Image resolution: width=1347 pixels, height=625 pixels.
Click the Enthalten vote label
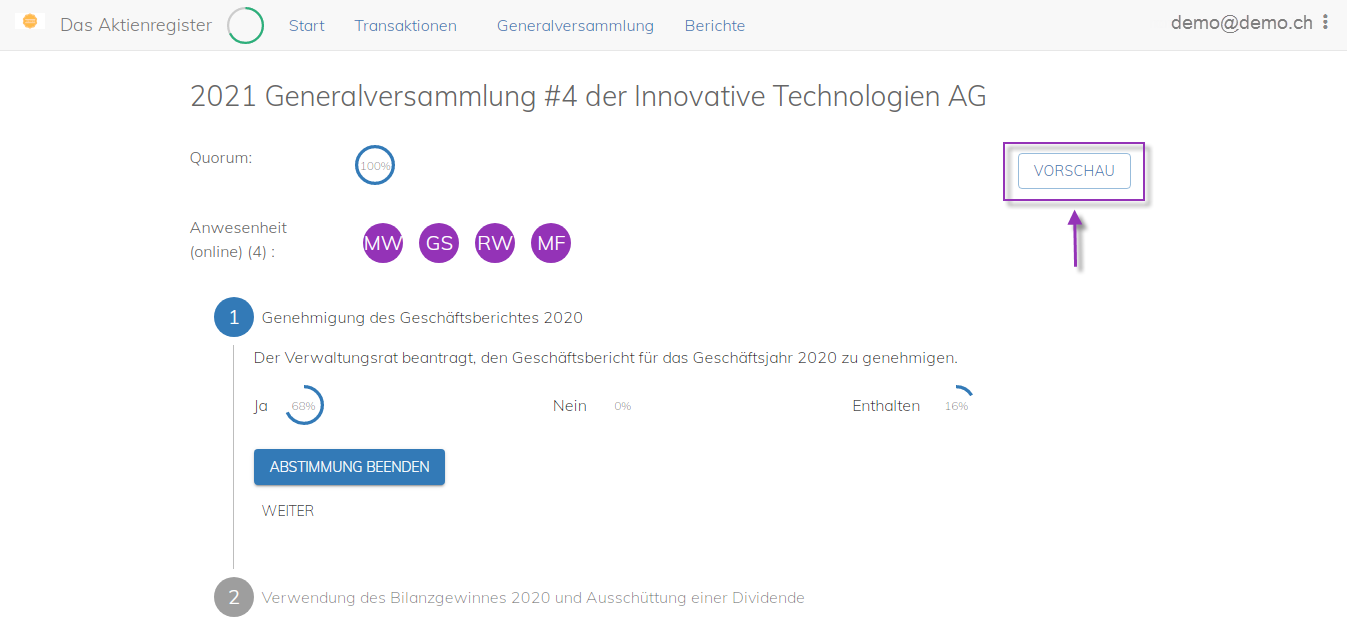point(886,406)
